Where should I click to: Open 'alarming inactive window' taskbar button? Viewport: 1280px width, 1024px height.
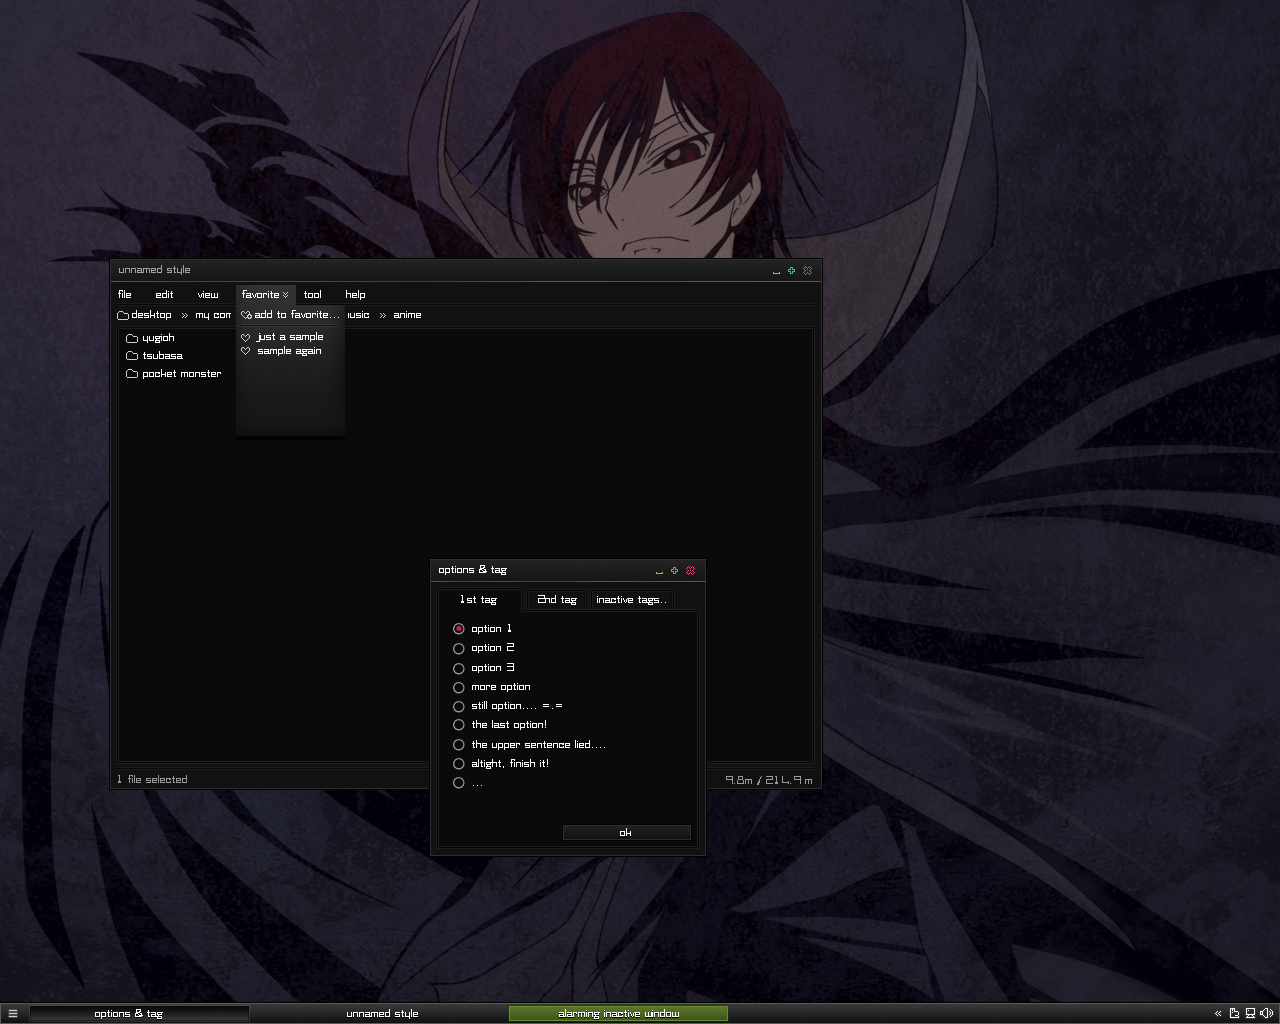pyautogui.click(x=618, y=1013)
